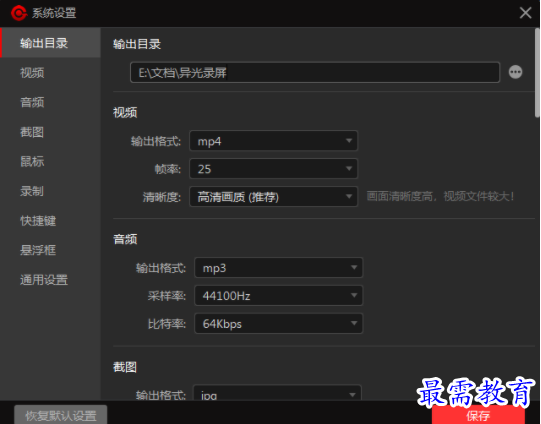541x424 pixels.
Task: Click the 截图 section heading
Action: 125,367
